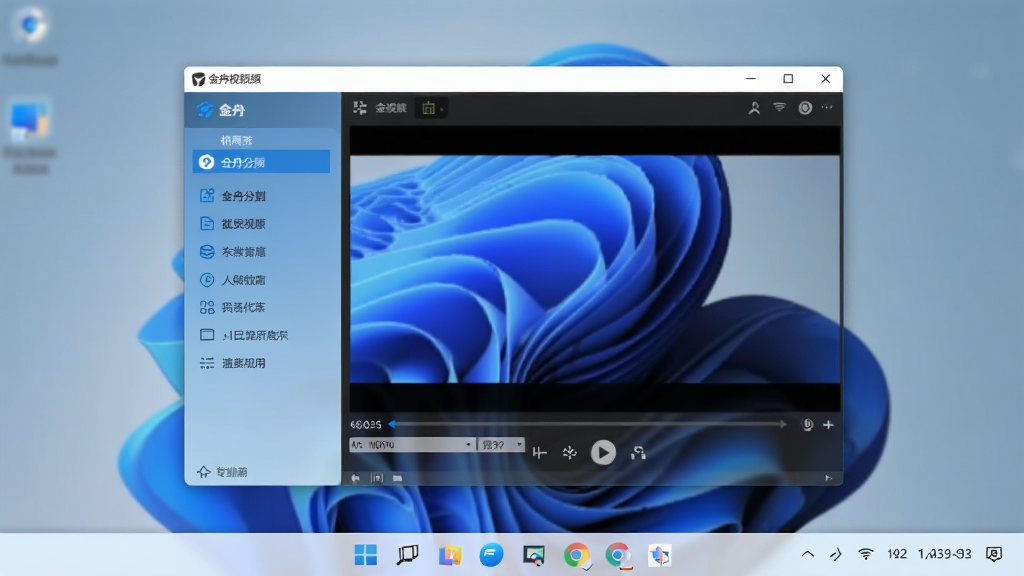Image resolution: width=1024 pixels, height=576 pixels.
Task: Click the bracket icon in the bottom strip
Action: (x=377, y=478)
